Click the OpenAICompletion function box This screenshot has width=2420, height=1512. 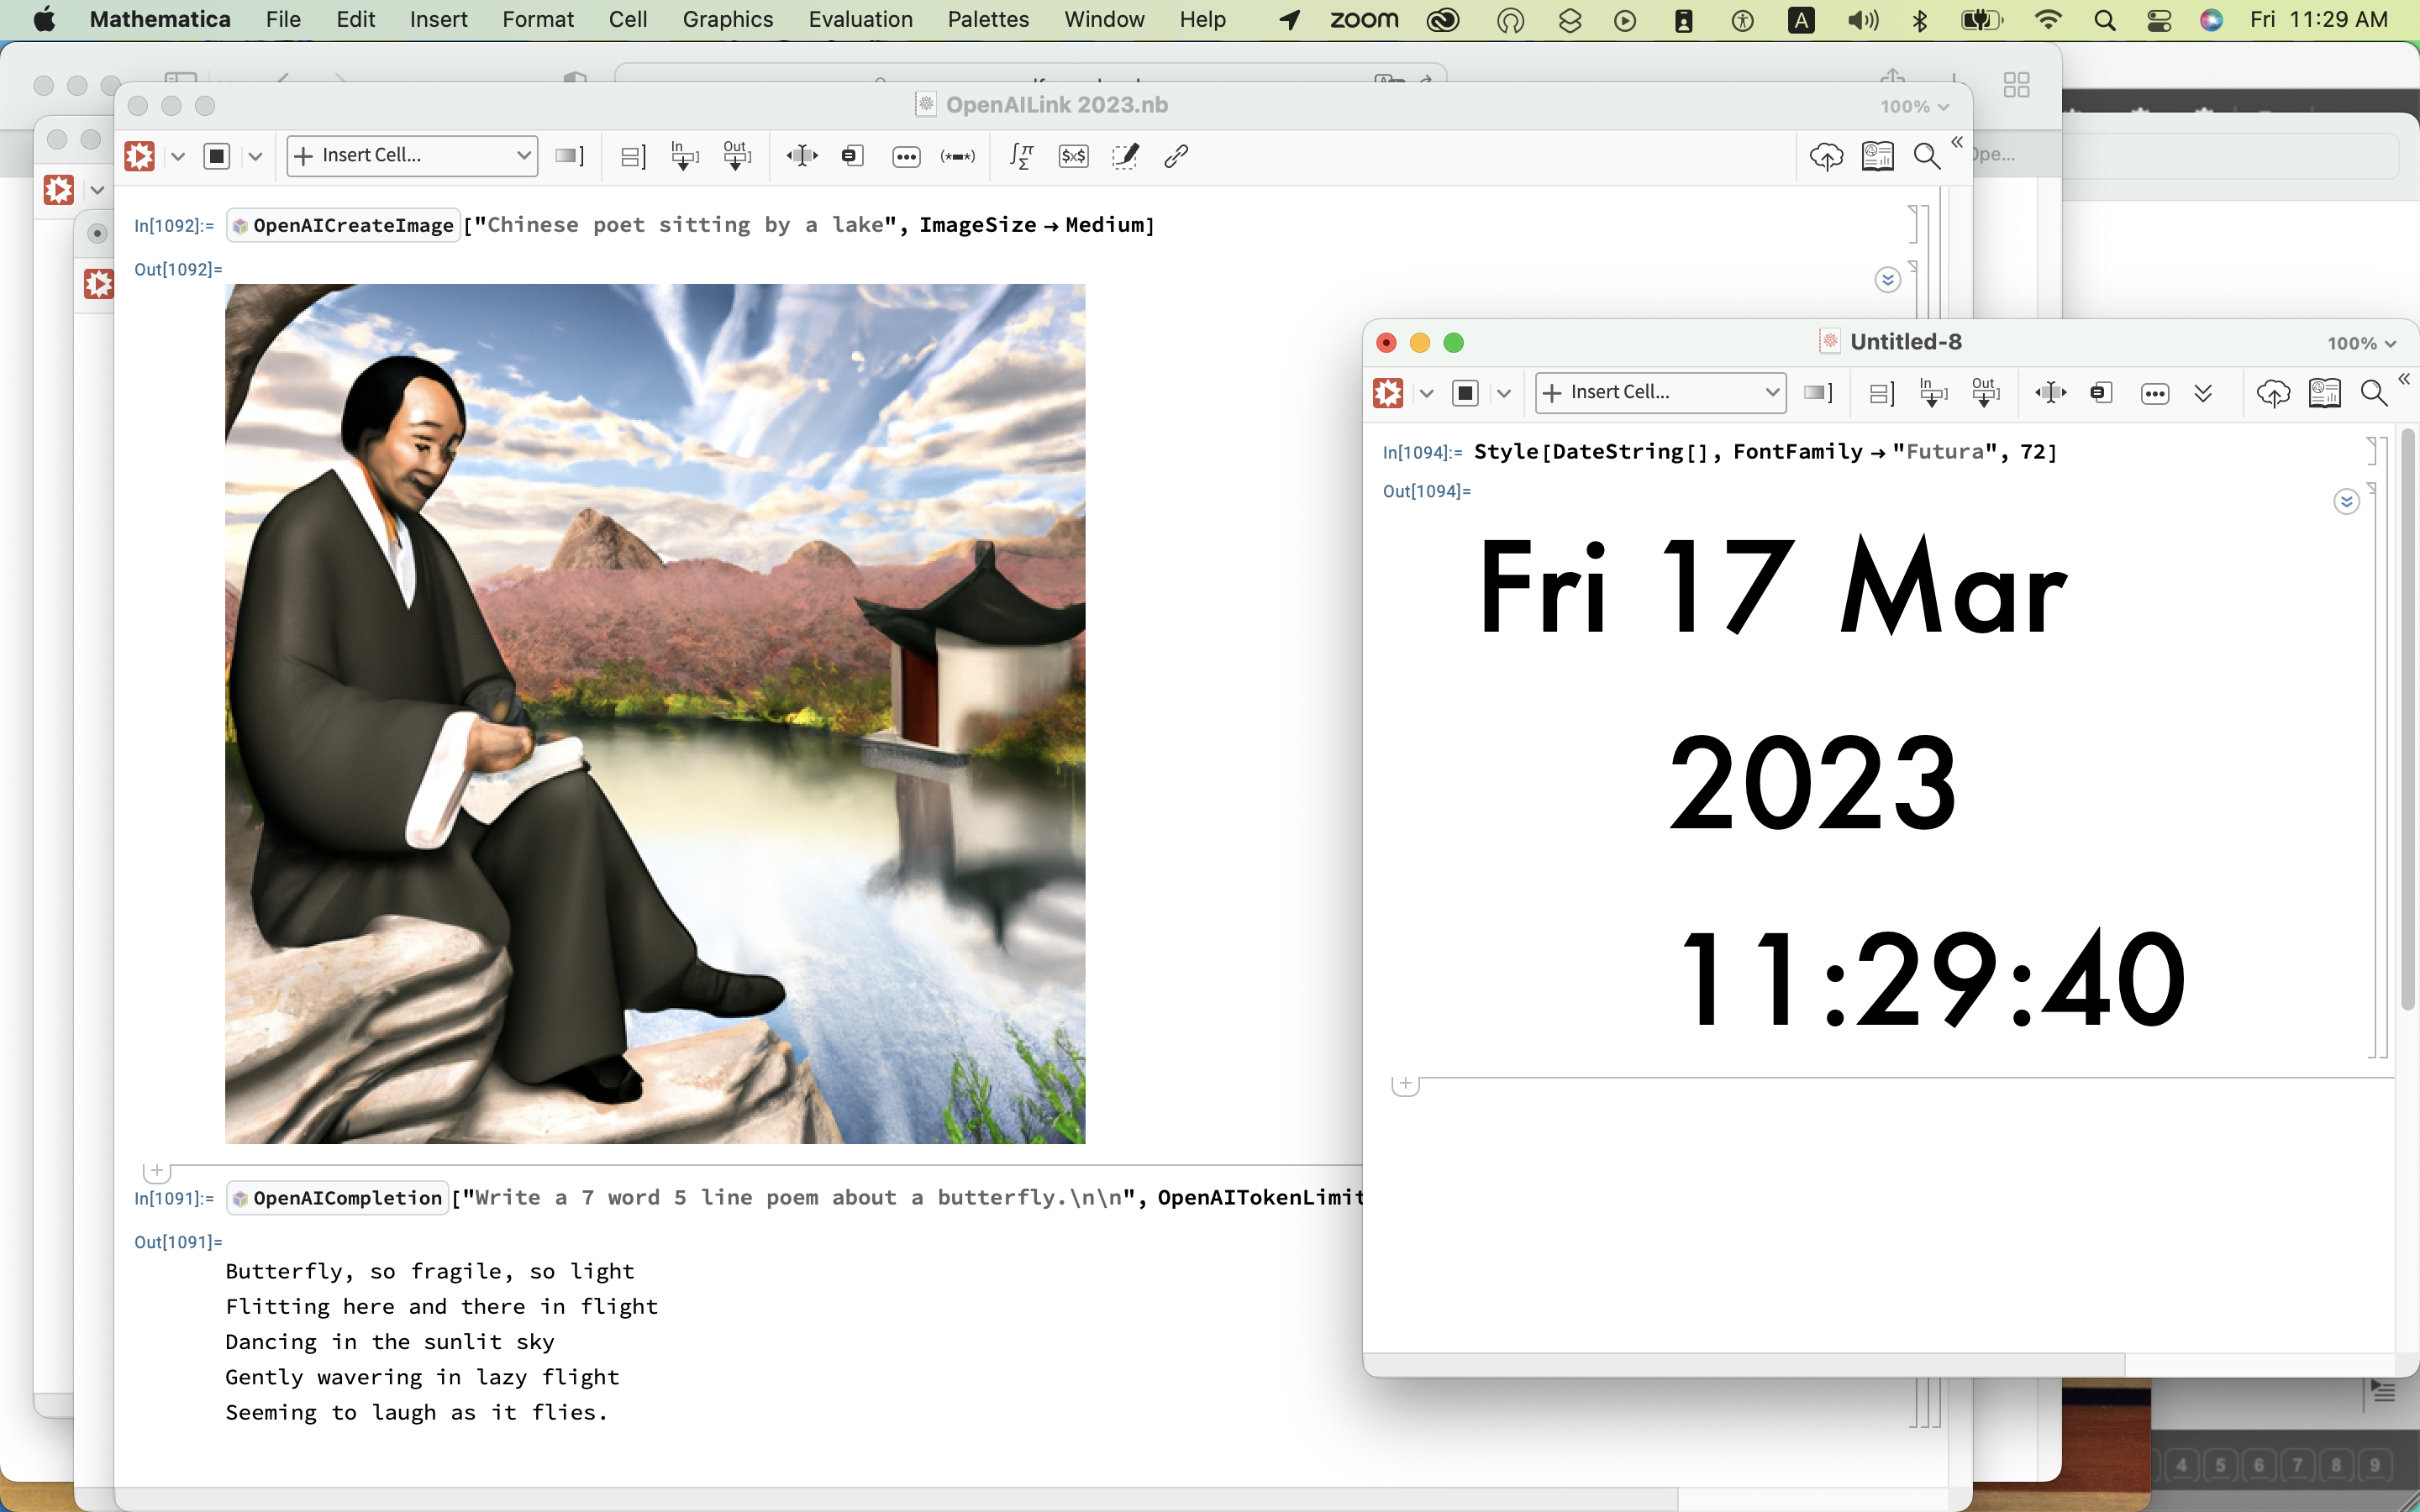(337, 1198)
